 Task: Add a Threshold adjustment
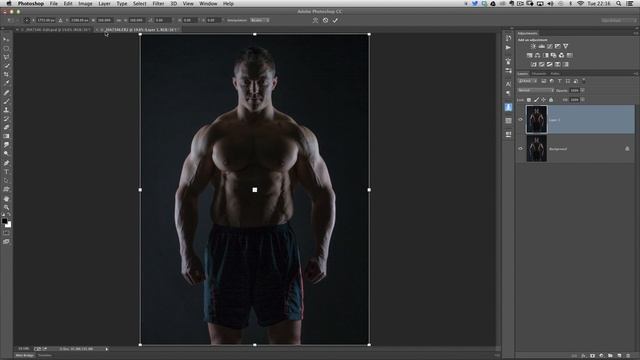549,64
